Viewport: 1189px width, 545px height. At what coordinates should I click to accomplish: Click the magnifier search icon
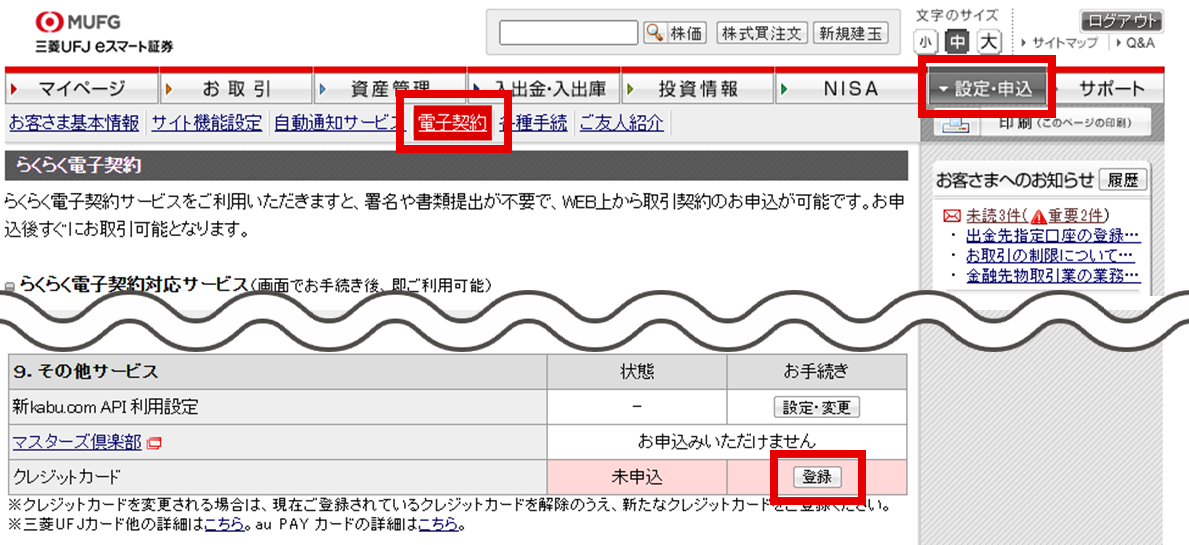click(654, 33)
